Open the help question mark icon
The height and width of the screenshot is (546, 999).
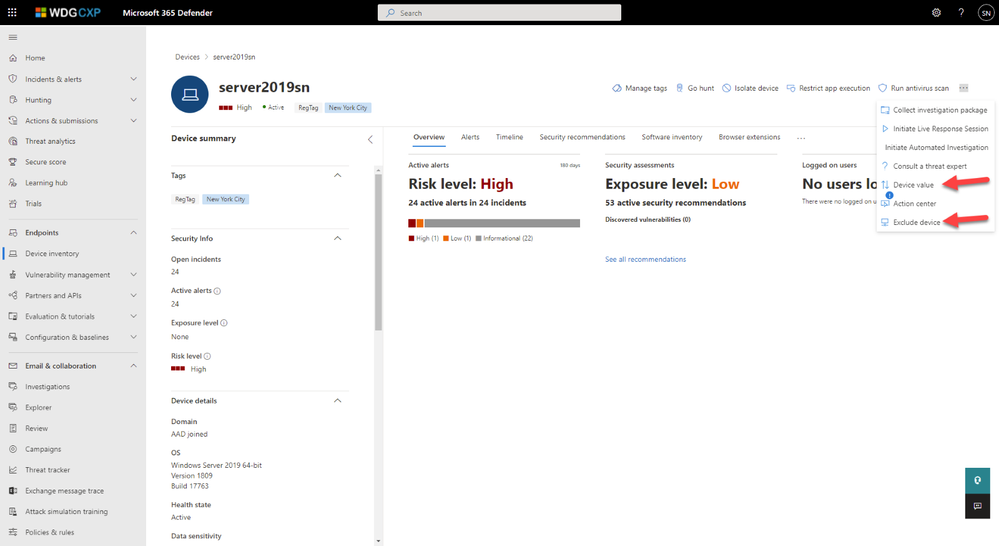pyautogui.click(x=961, y=12)
